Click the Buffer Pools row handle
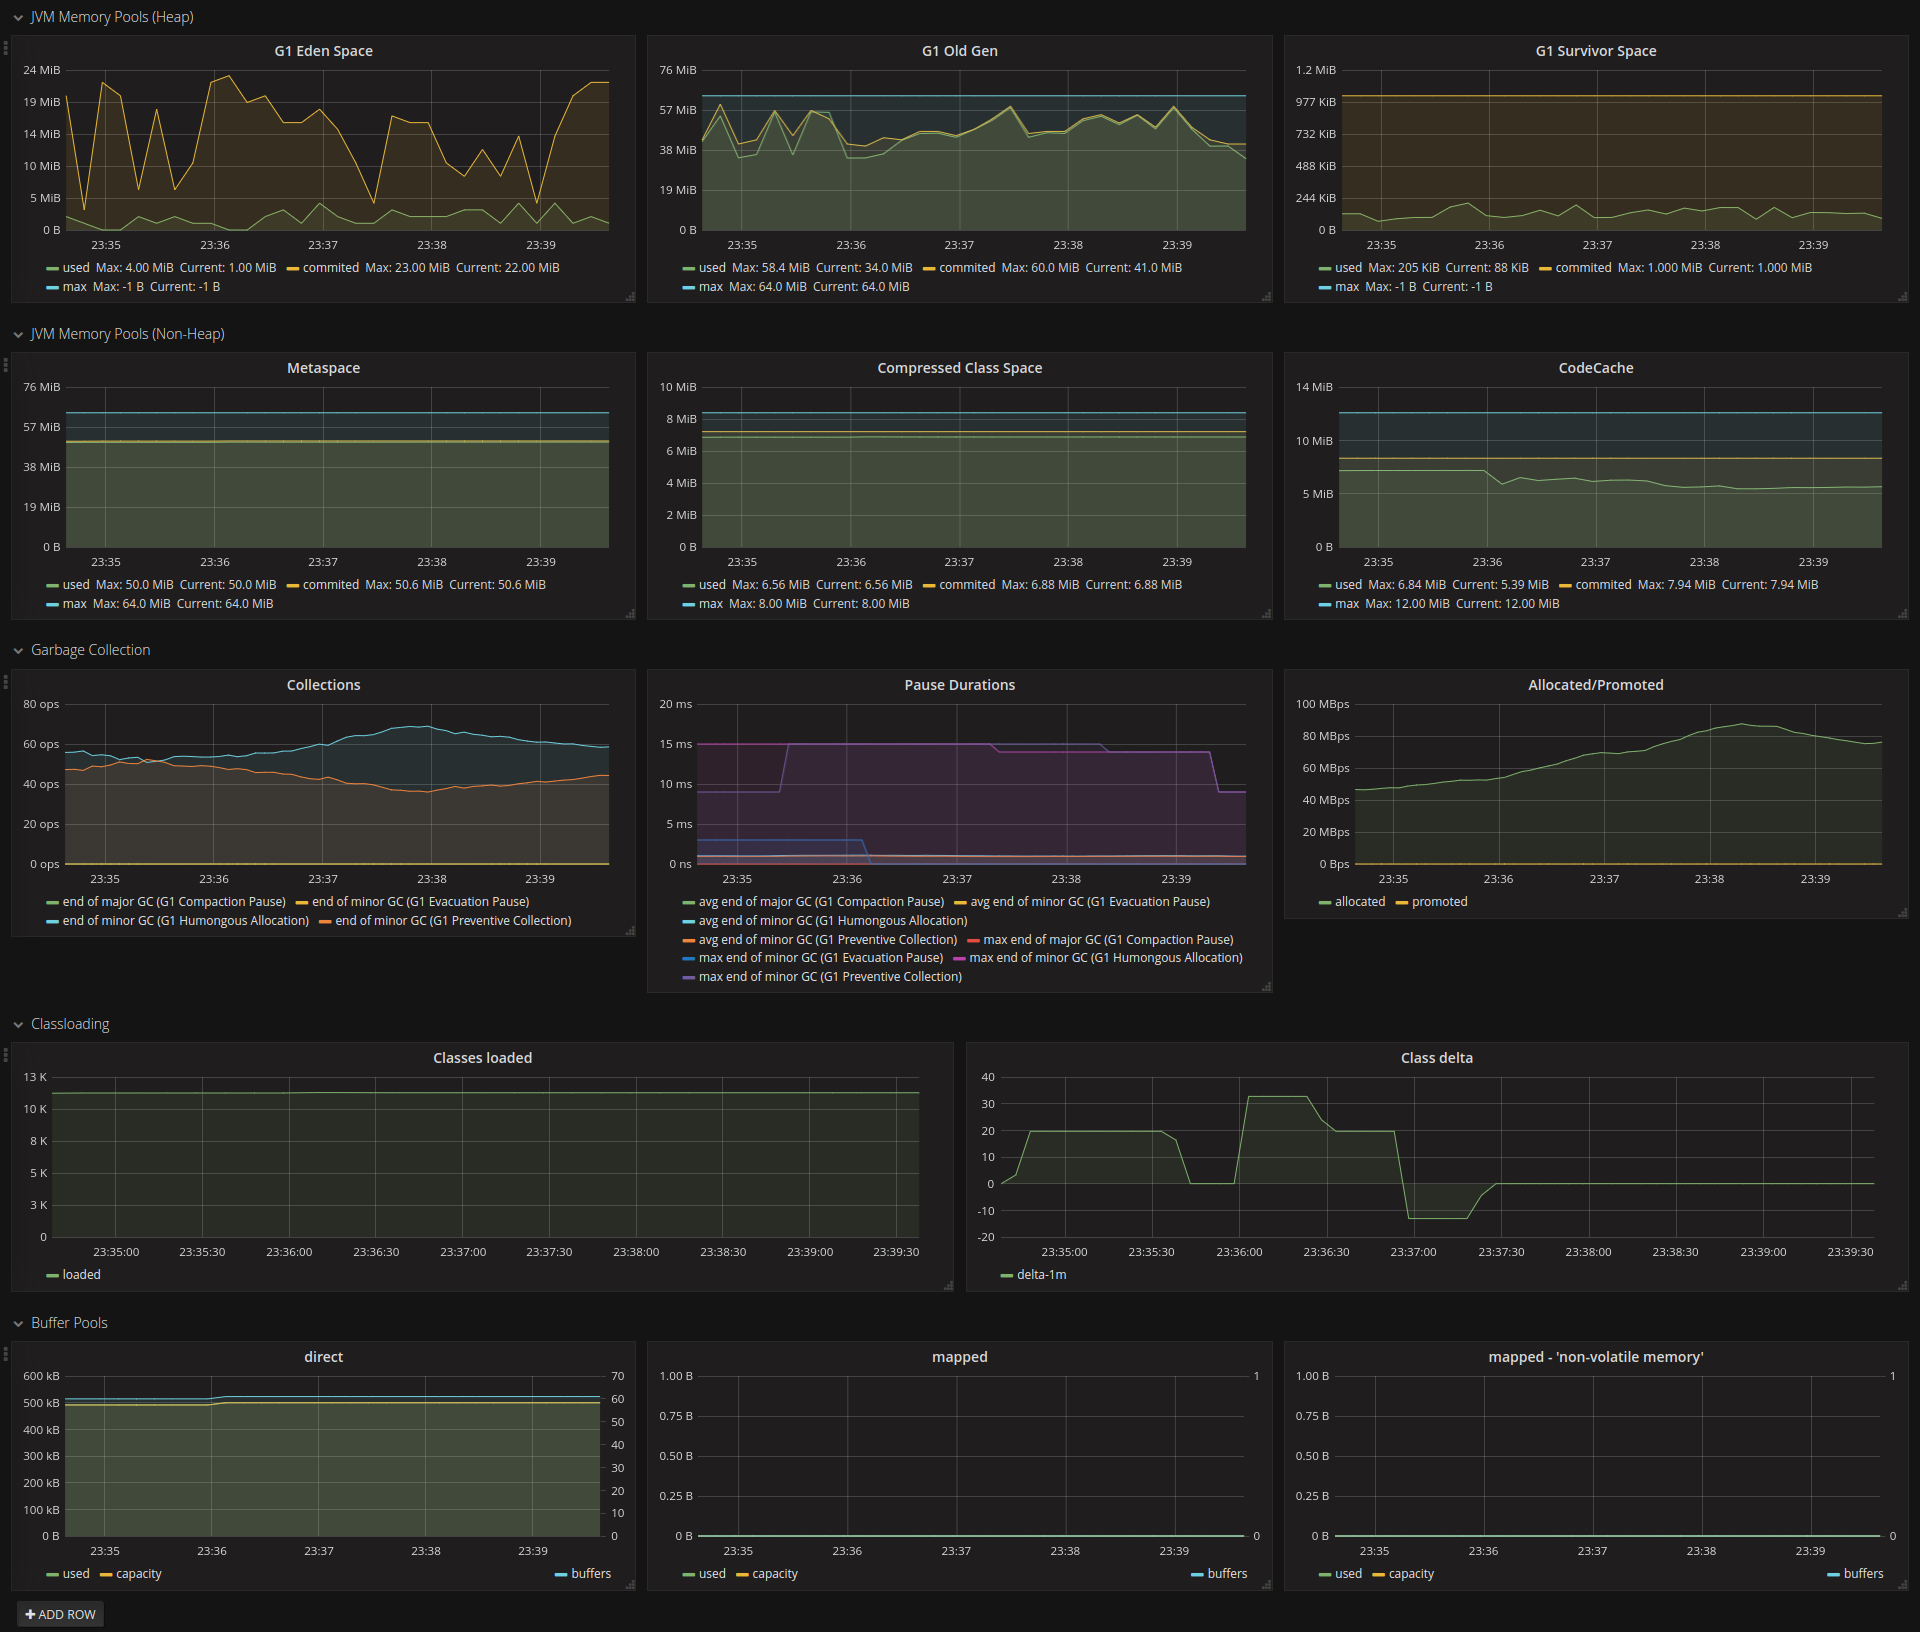Image resolution: width=1920 pixels, height=1632 pixels. tap(6, 1353)
